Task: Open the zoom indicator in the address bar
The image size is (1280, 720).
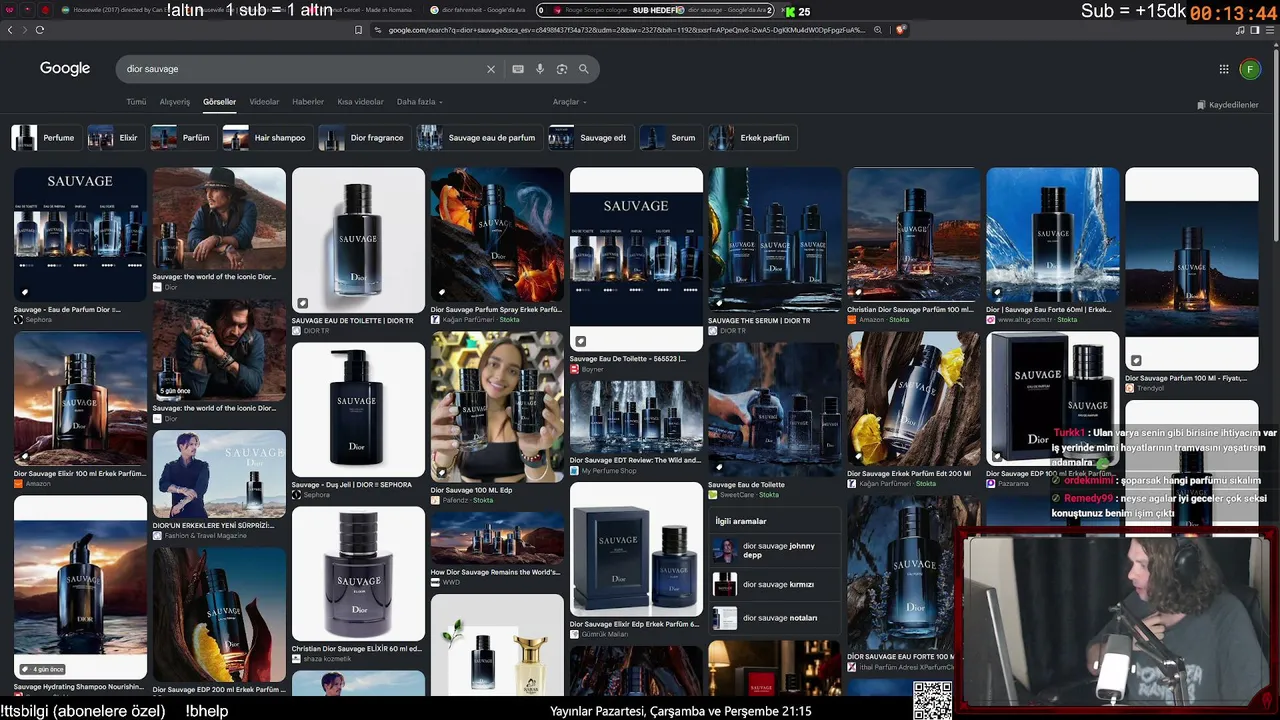Action: (x=878, y=30)
